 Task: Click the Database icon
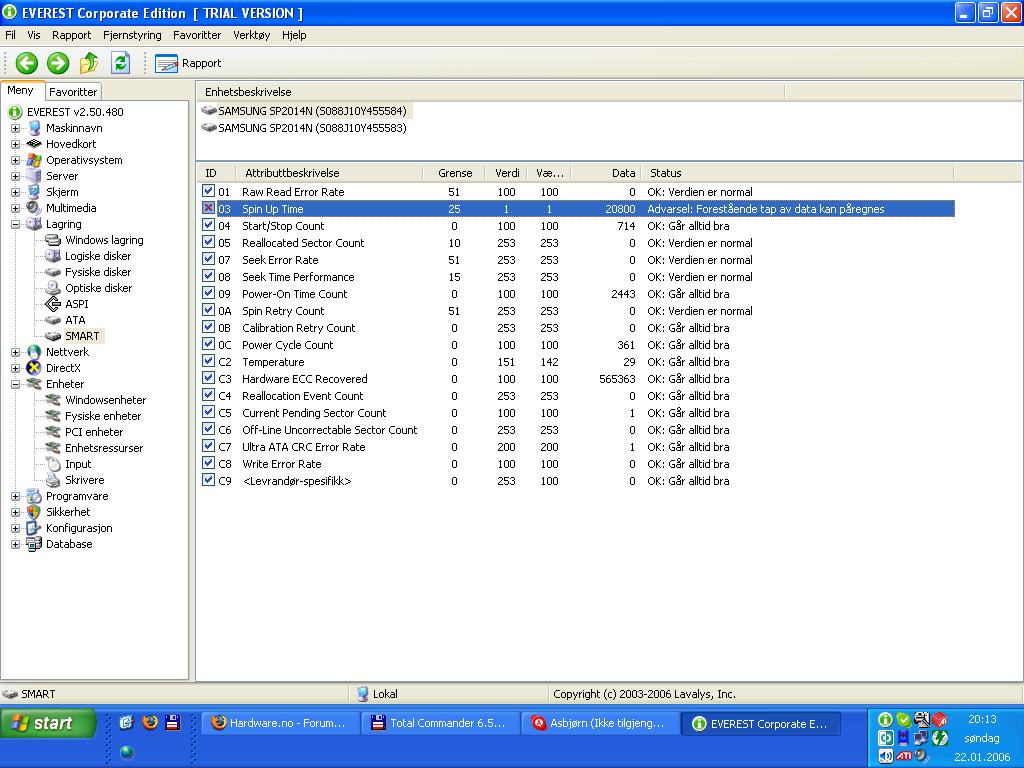tap(34, 544)
